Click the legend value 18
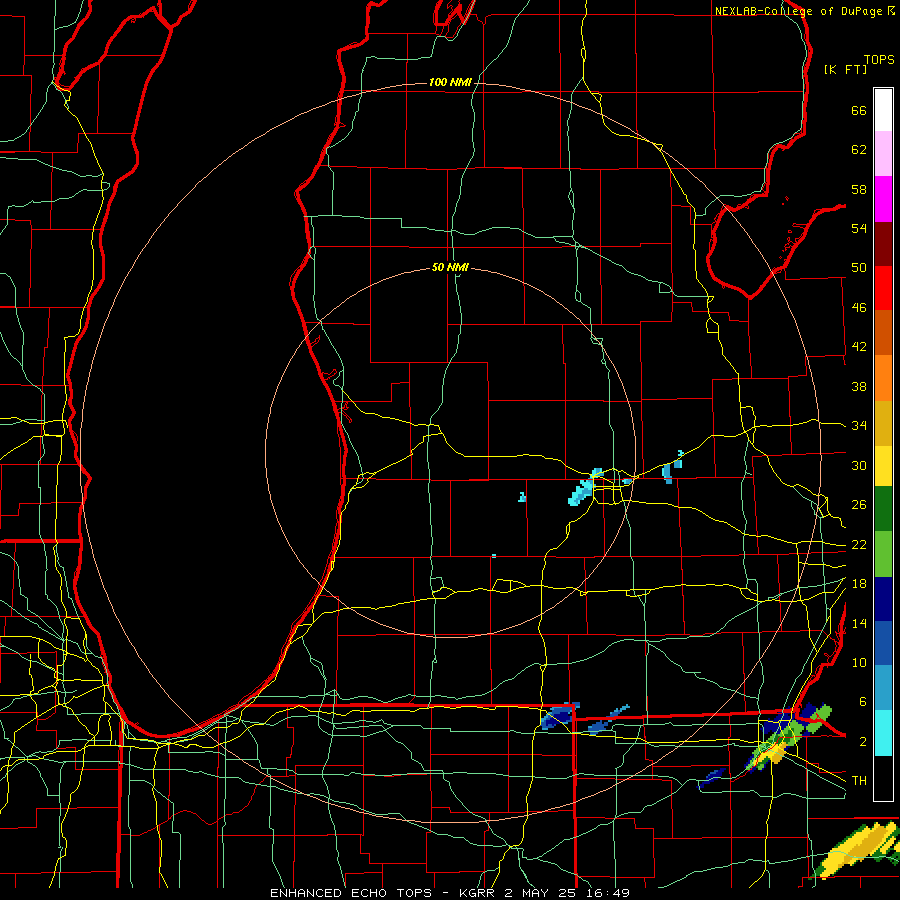 pyautogui.click(x=859, y=584)
